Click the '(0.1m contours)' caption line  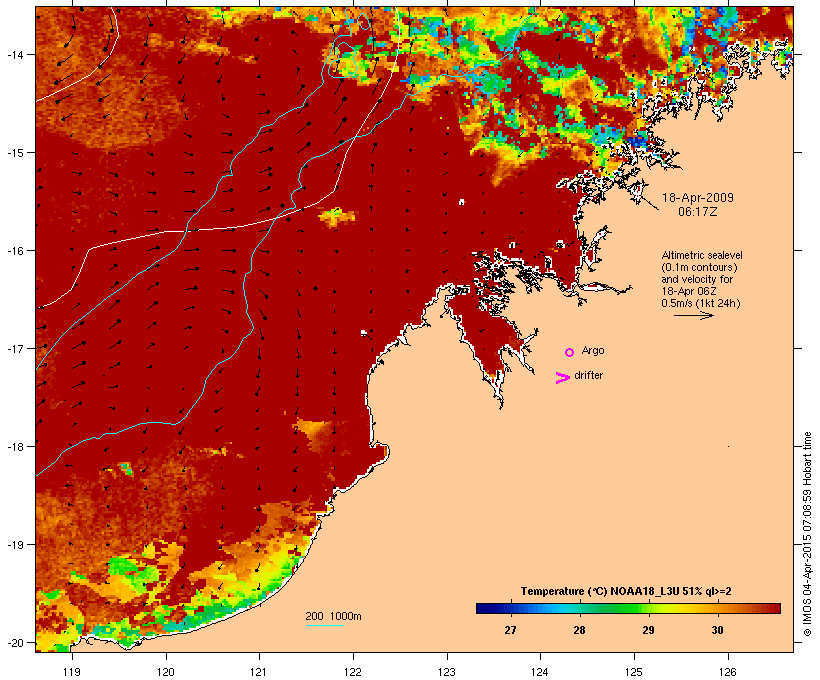[x=699, y=267]
